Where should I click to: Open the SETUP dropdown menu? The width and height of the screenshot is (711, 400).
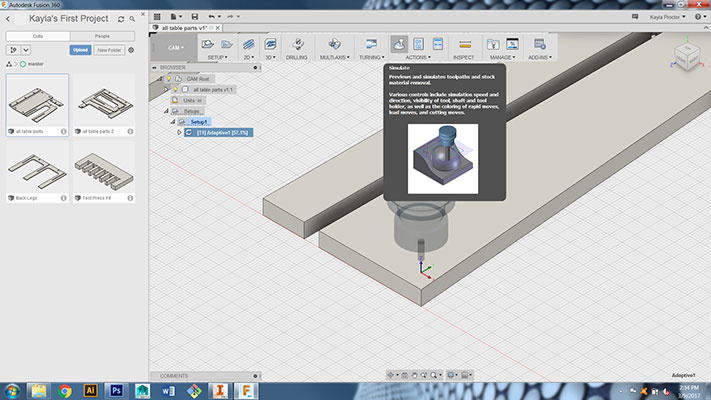coord(218,58)
